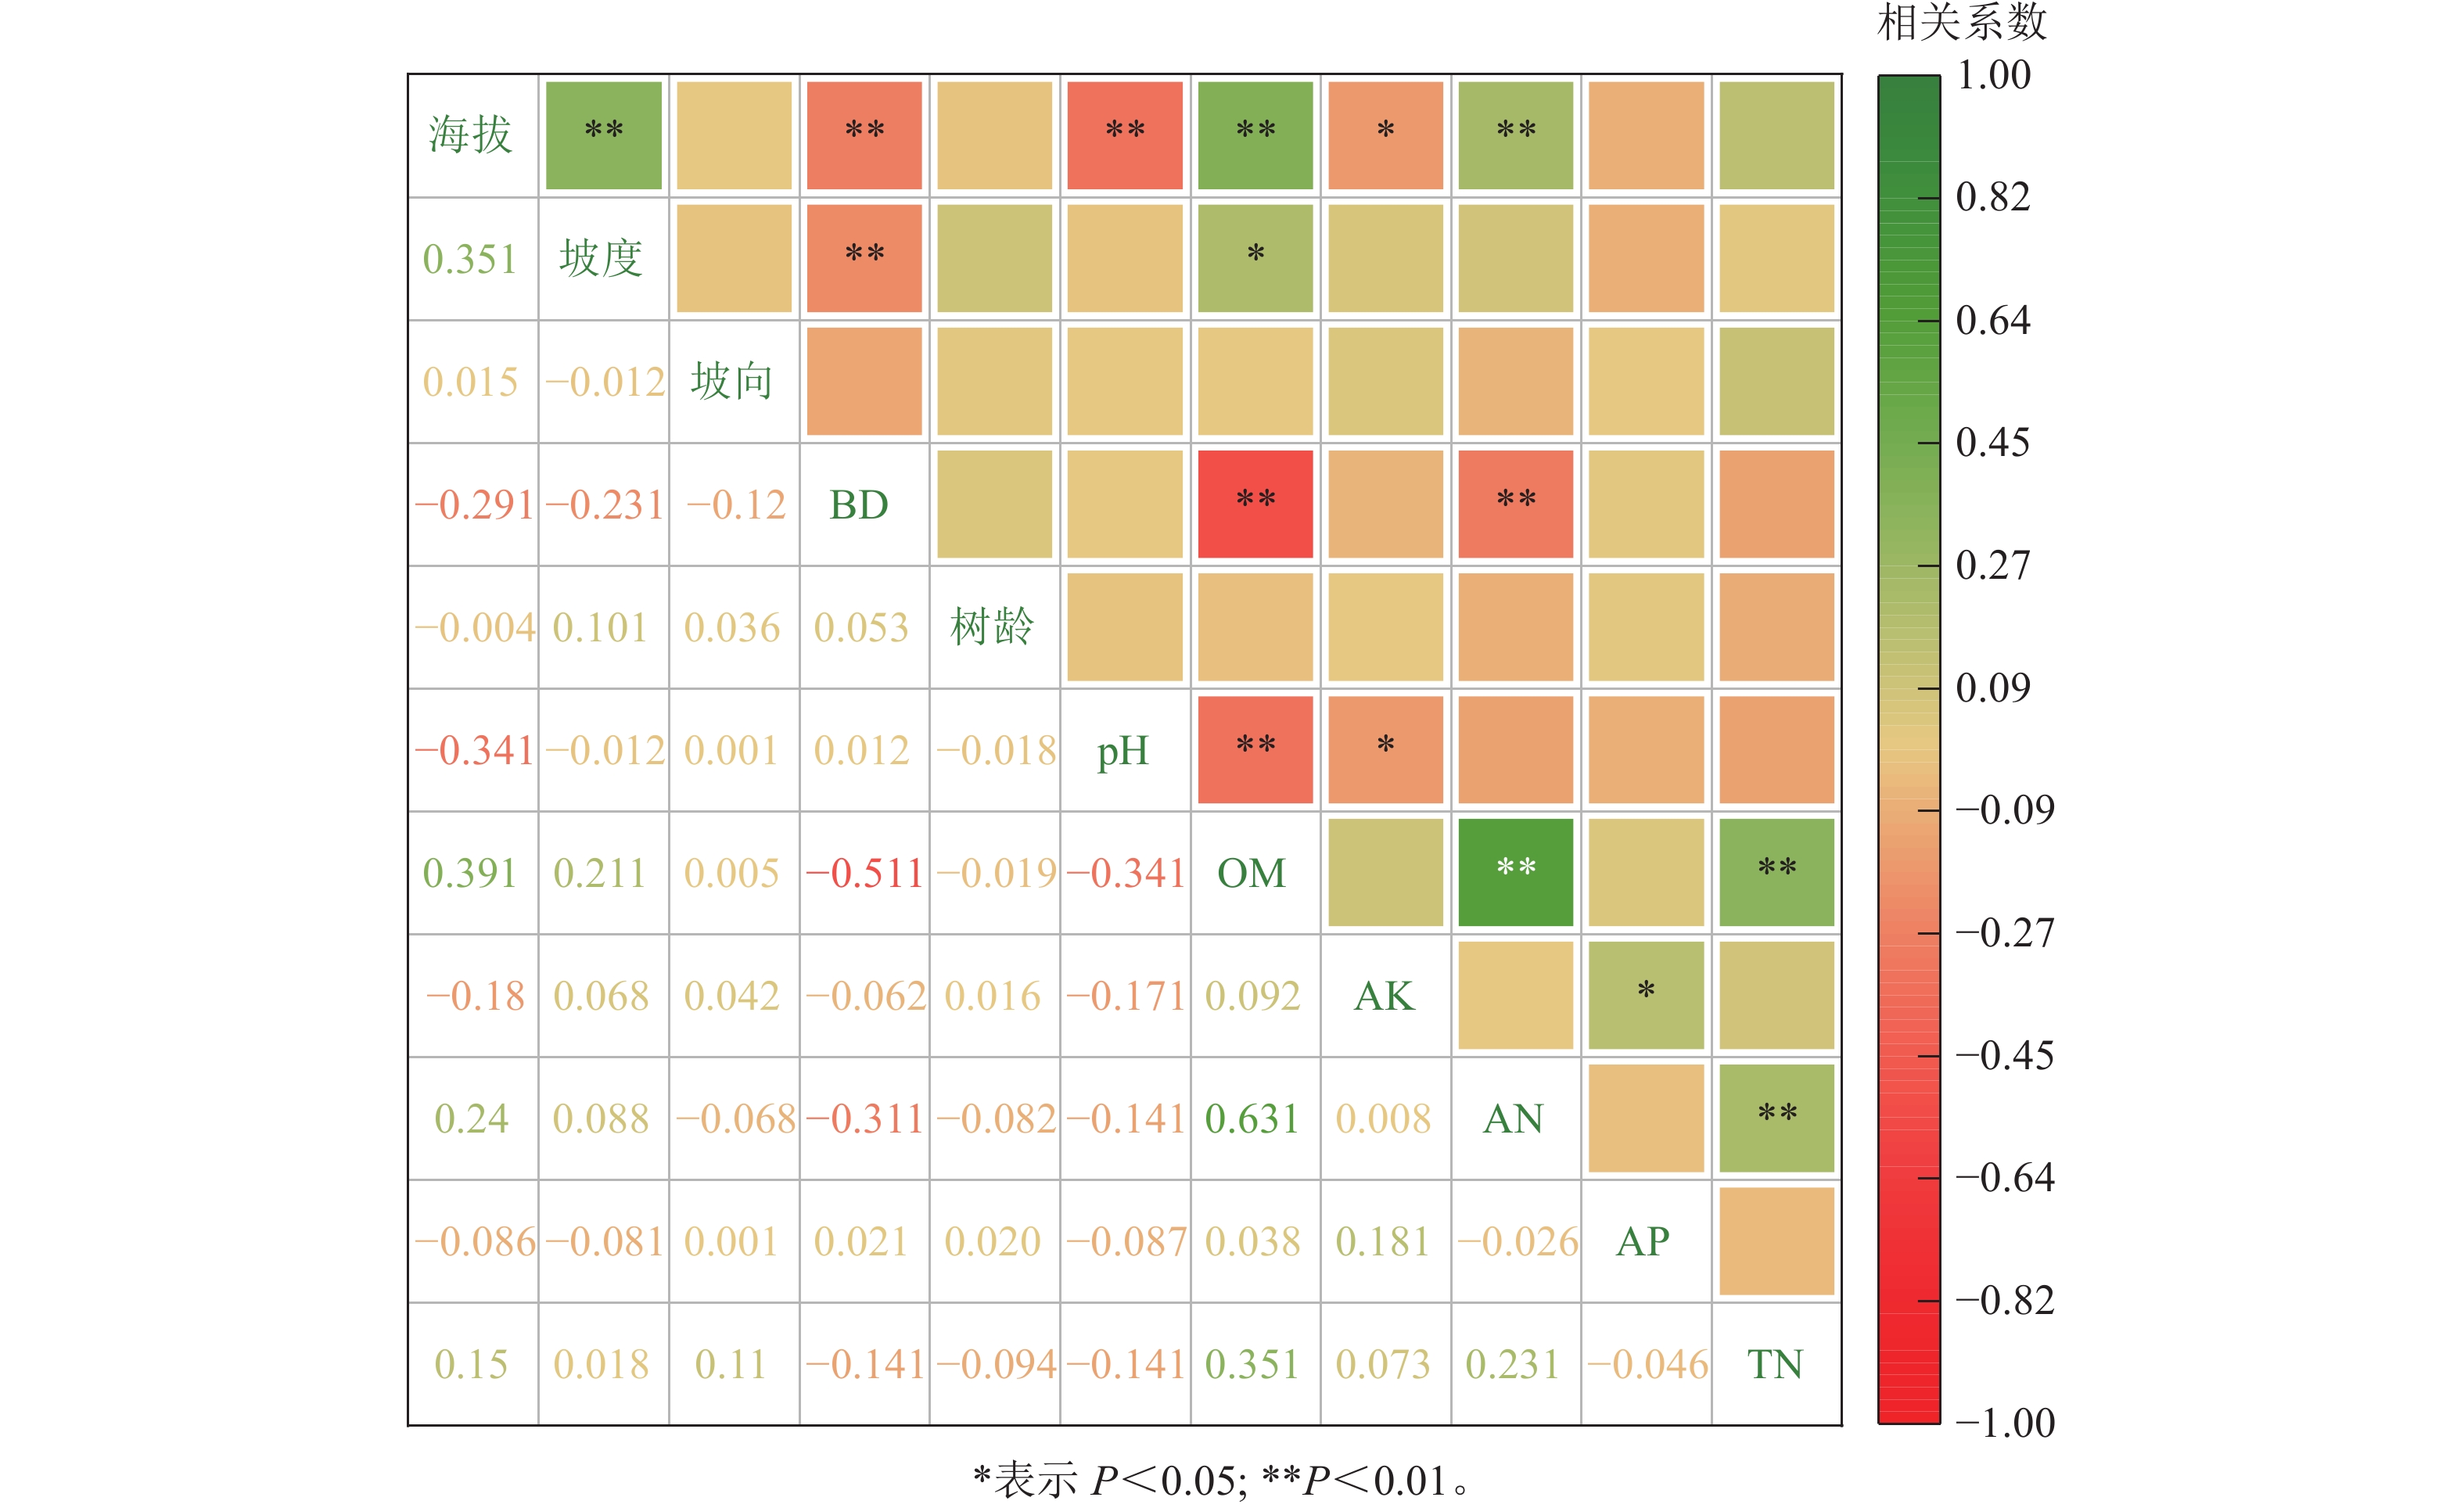
Task: Click the bright red BD–OM square
Action: click(x=1255, y=504)
